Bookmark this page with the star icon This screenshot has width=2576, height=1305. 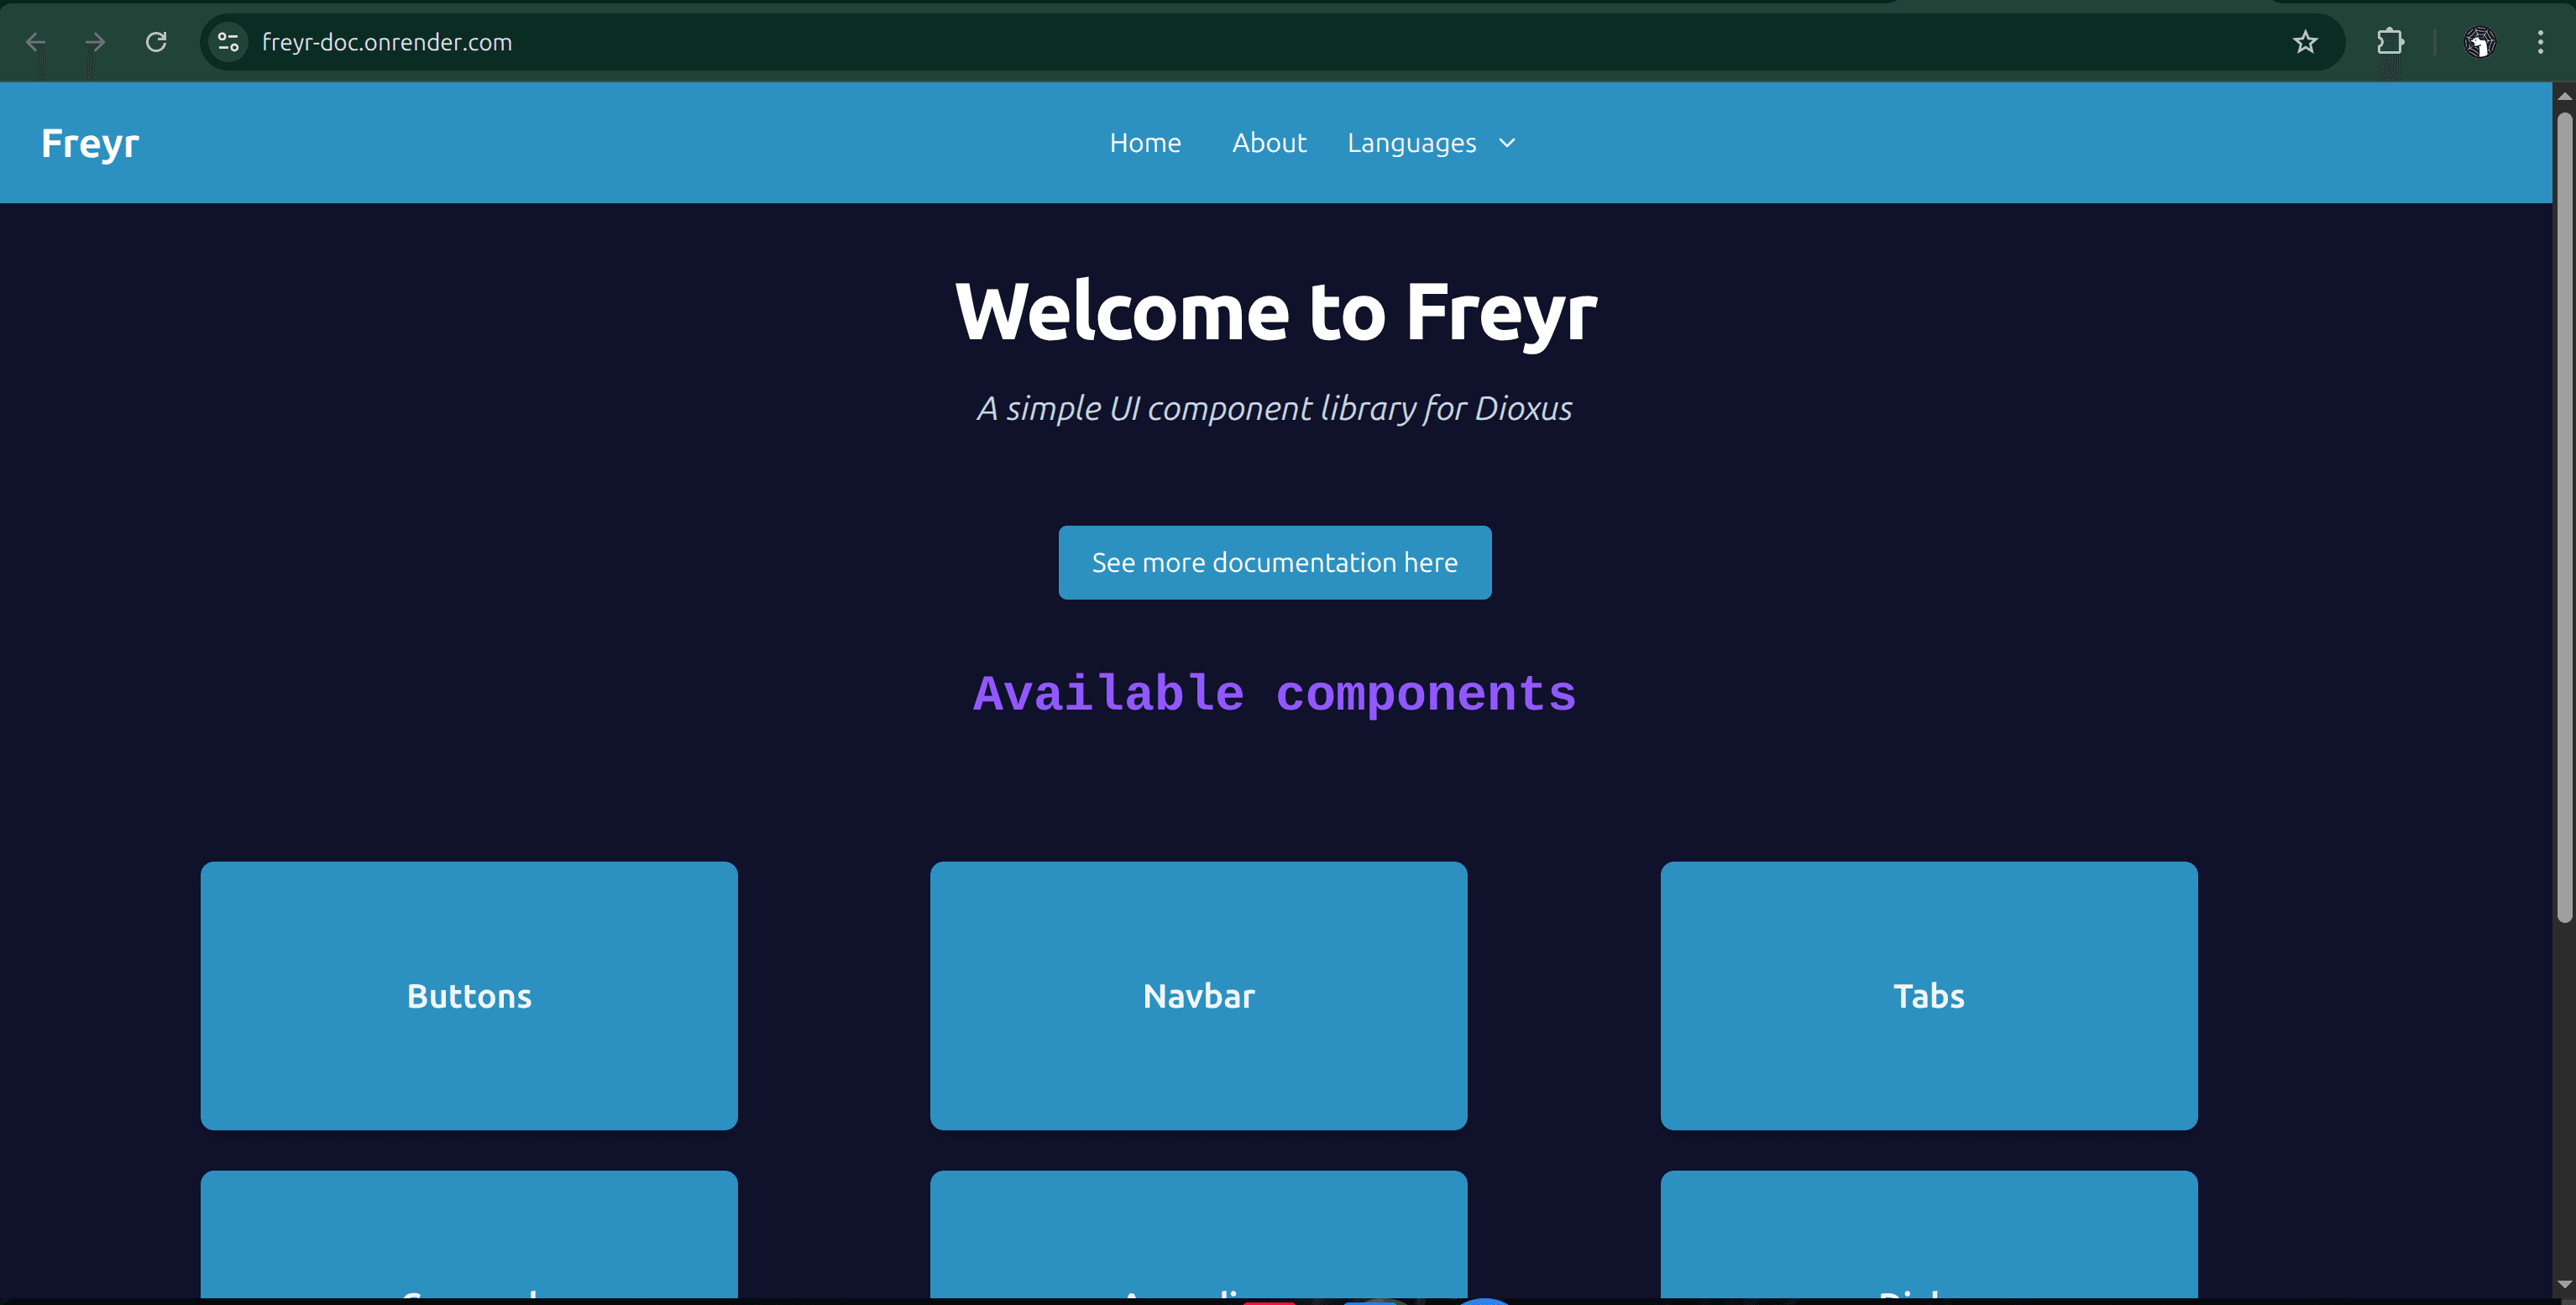tap(2305, 42)
